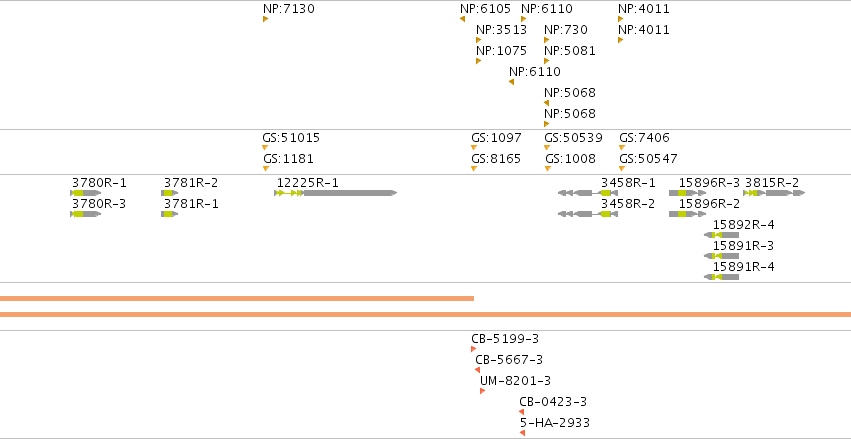Screen dimensions: 851x439
Task: Click the 15891R-3 transcript glyph
Action: click(x=721, y=256)
